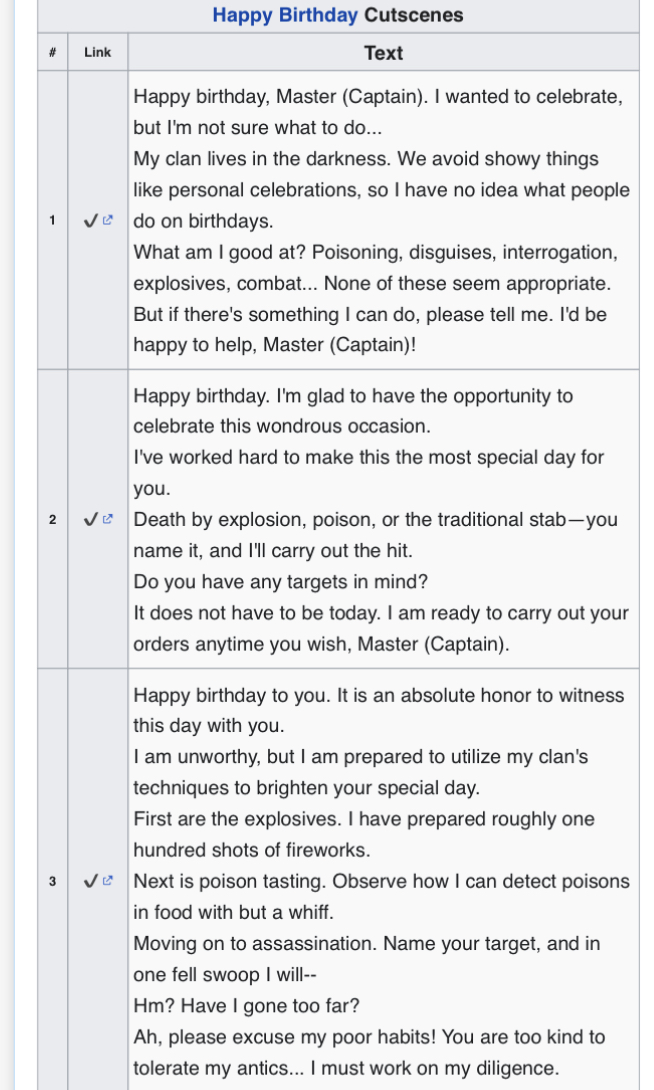Click the external link icon in row 2
The width and height of the screenshot is (654, 1090).
point(108,520)
